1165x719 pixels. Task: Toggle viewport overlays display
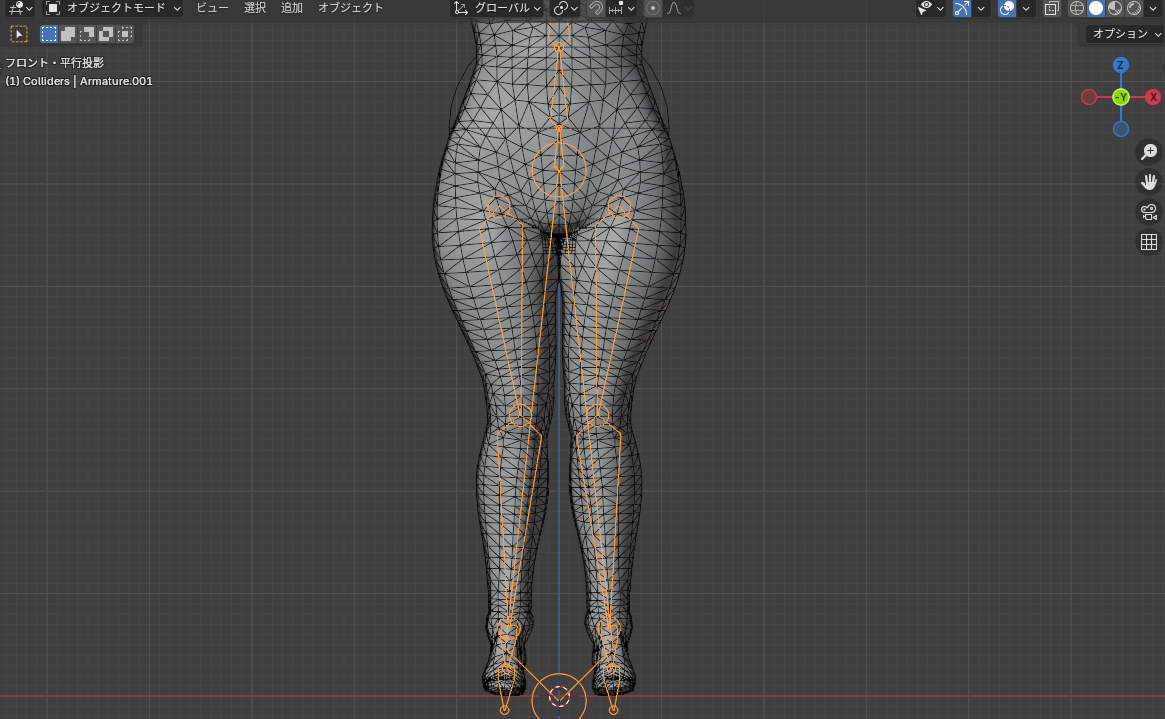tap(1007, 8)
